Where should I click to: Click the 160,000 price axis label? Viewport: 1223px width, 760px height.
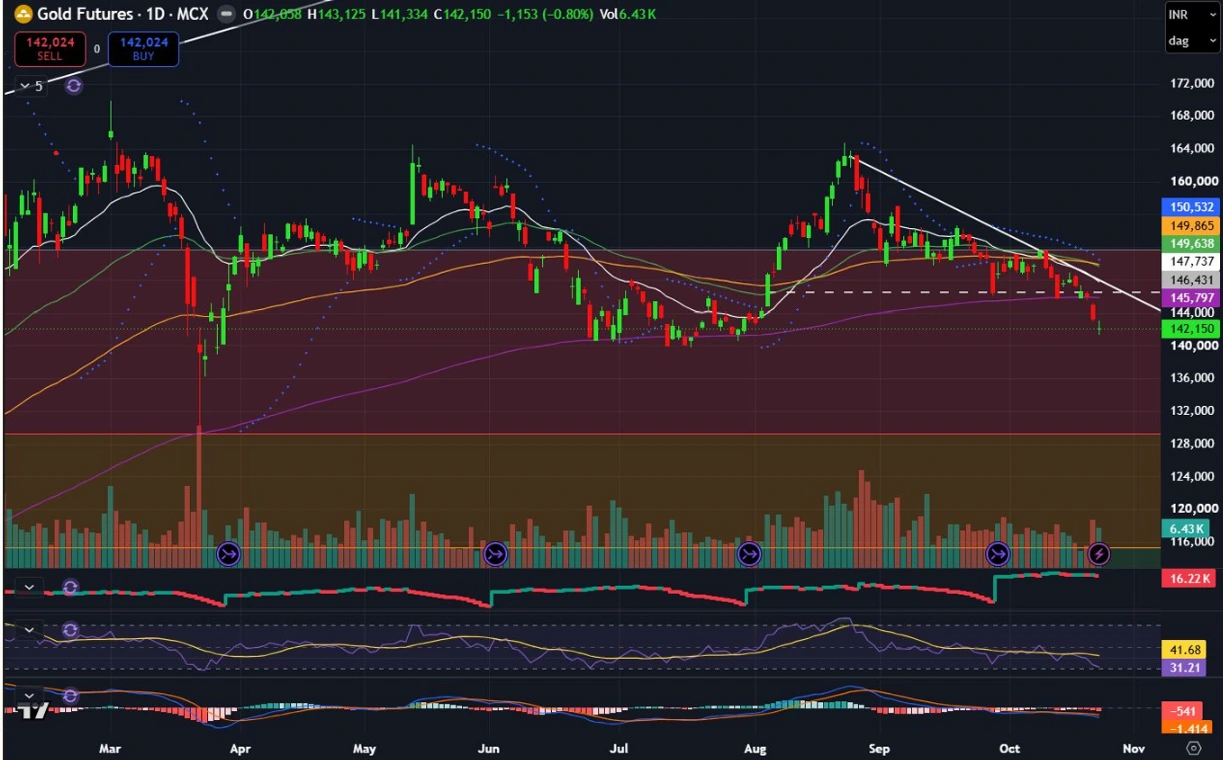pyautogui.click(x=1192, y=182)
